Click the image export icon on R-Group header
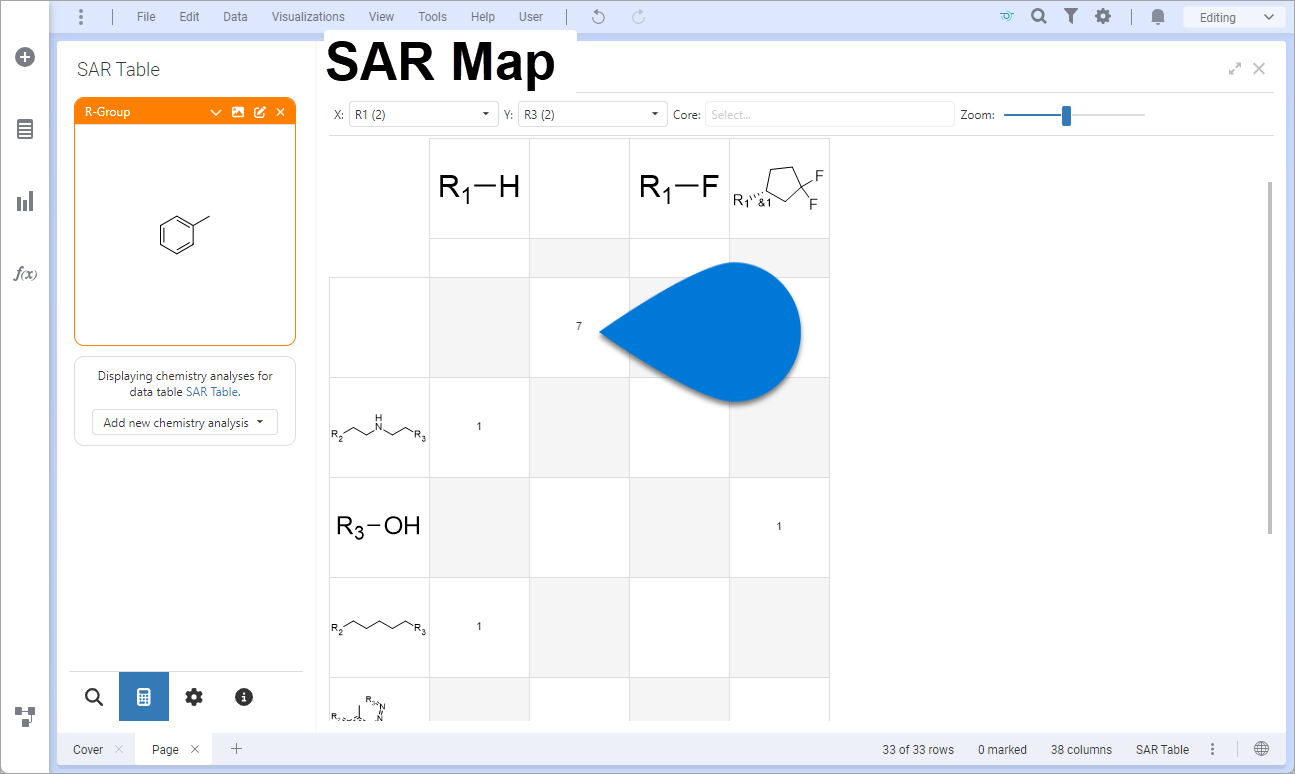This screenshot has width=1295, height=774. (x=237, y=111)
